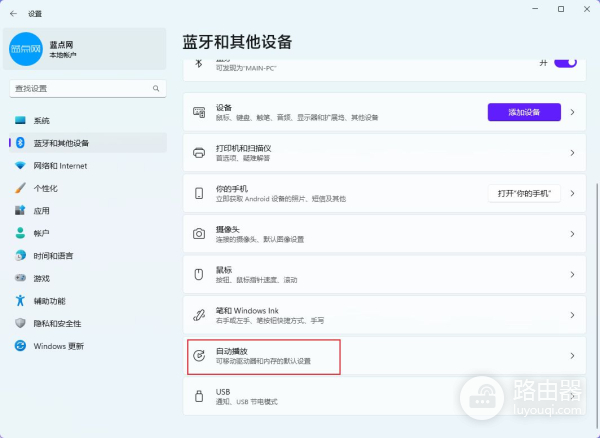Expand the 设备 row chevron
Screen dimensions: 600x438
coord(572,112)
